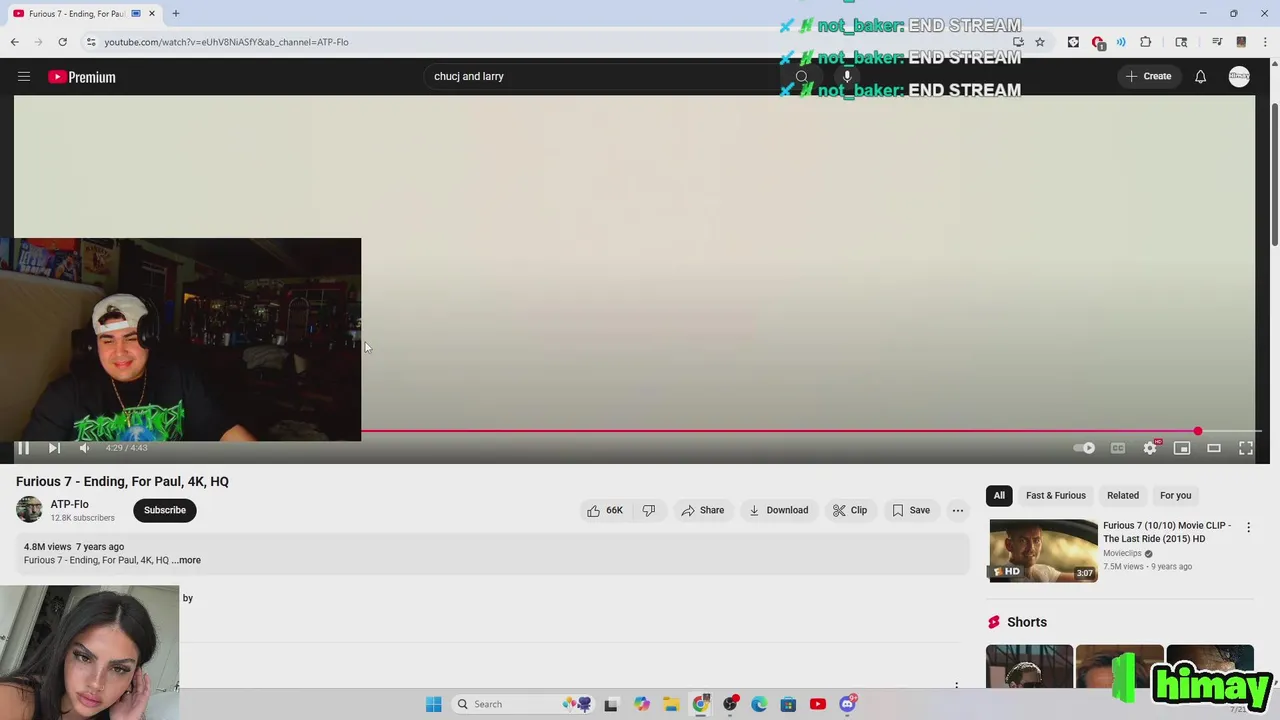Screen dimensions: 1280x720
Task: Open the Chrome profile avatar
Action: [1241, 42]
